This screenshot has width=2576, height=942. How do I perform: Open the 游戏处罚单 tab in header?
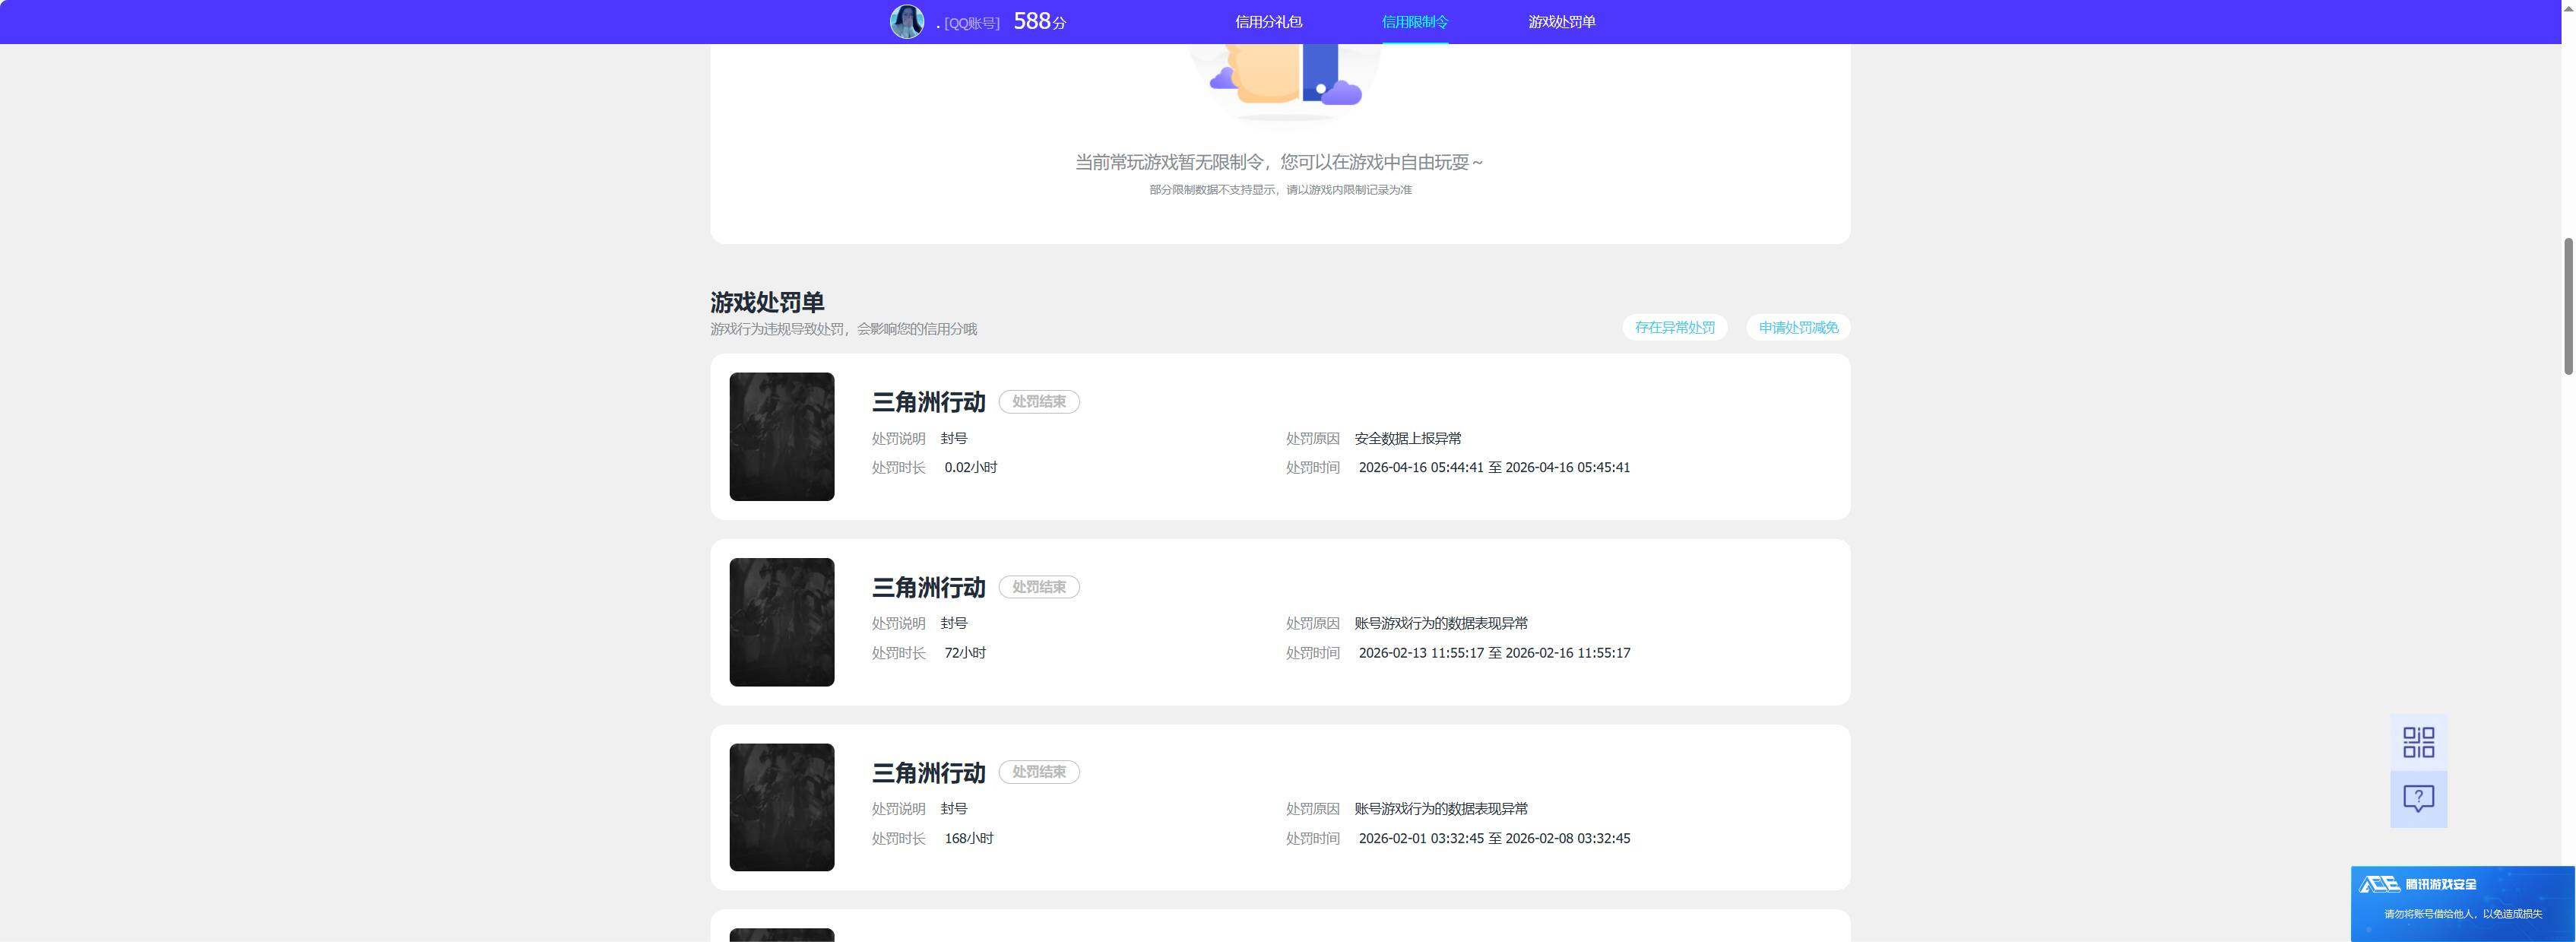(x=1561, y=22)
